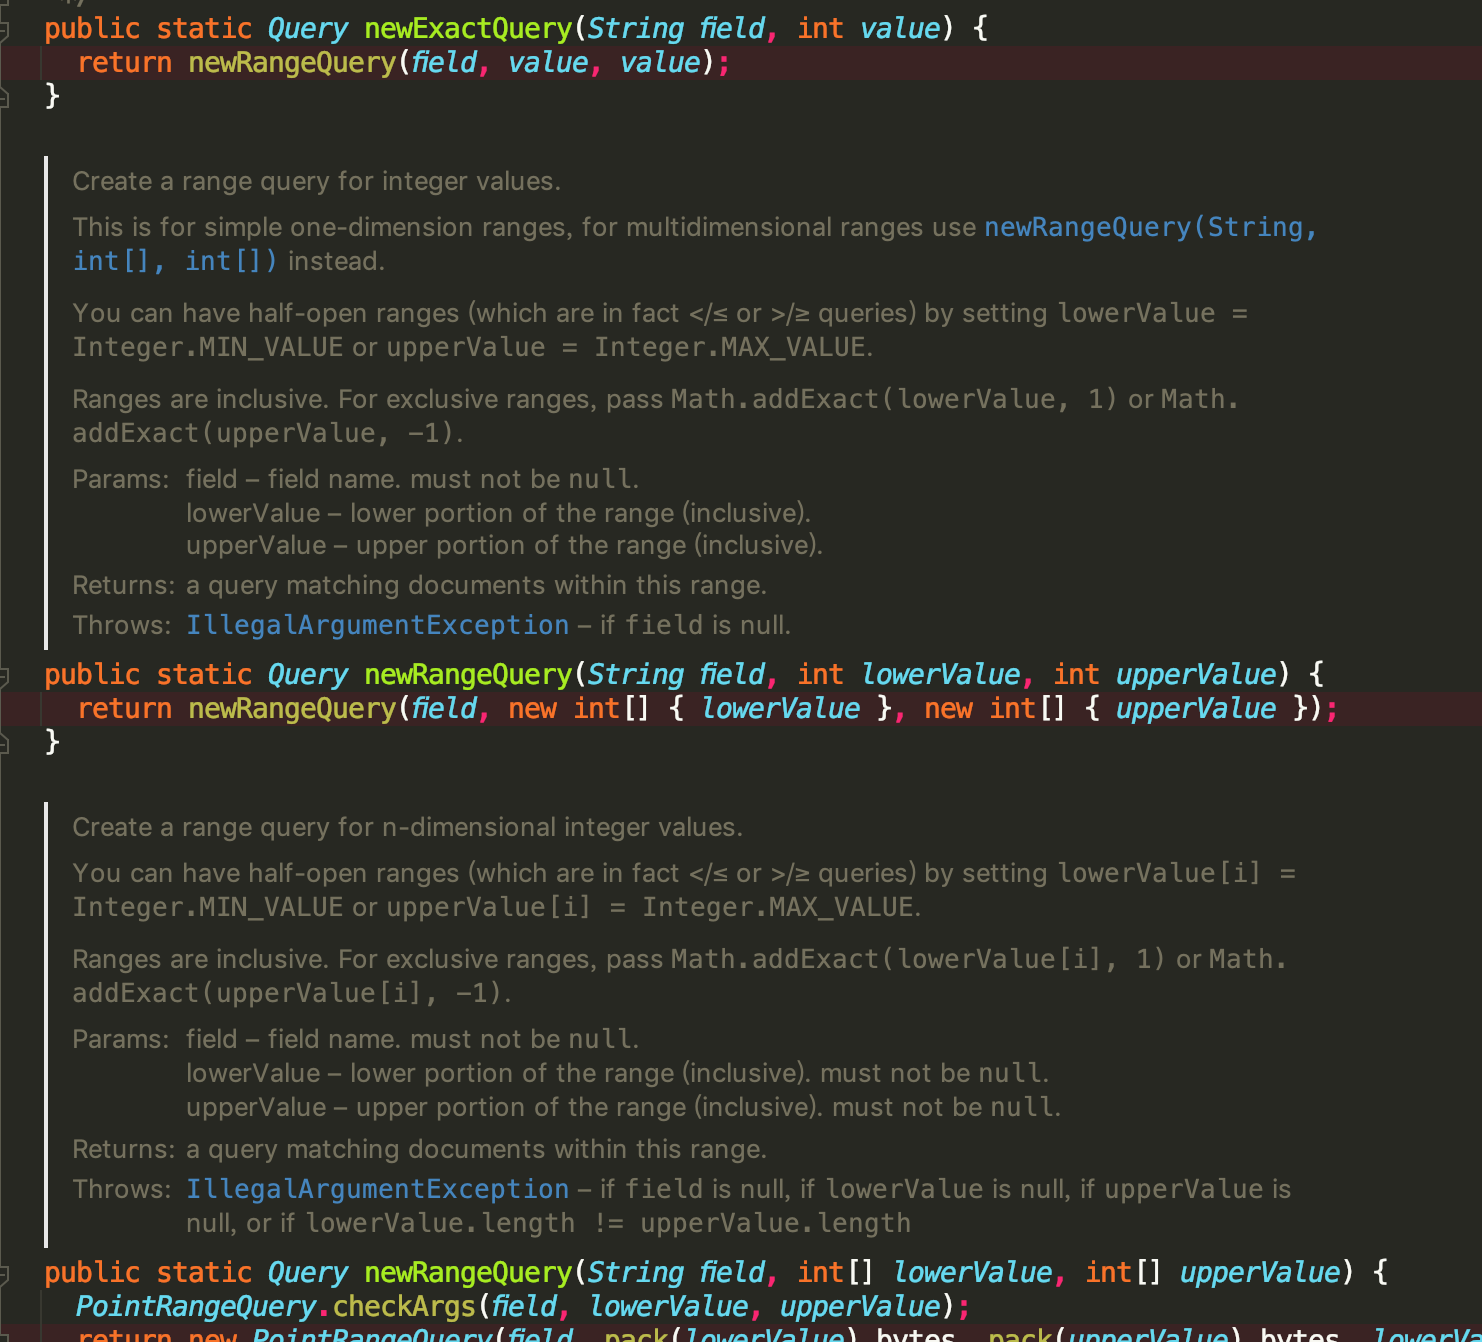Click the Params: label in the first Javadoc

tap(119, 479)
